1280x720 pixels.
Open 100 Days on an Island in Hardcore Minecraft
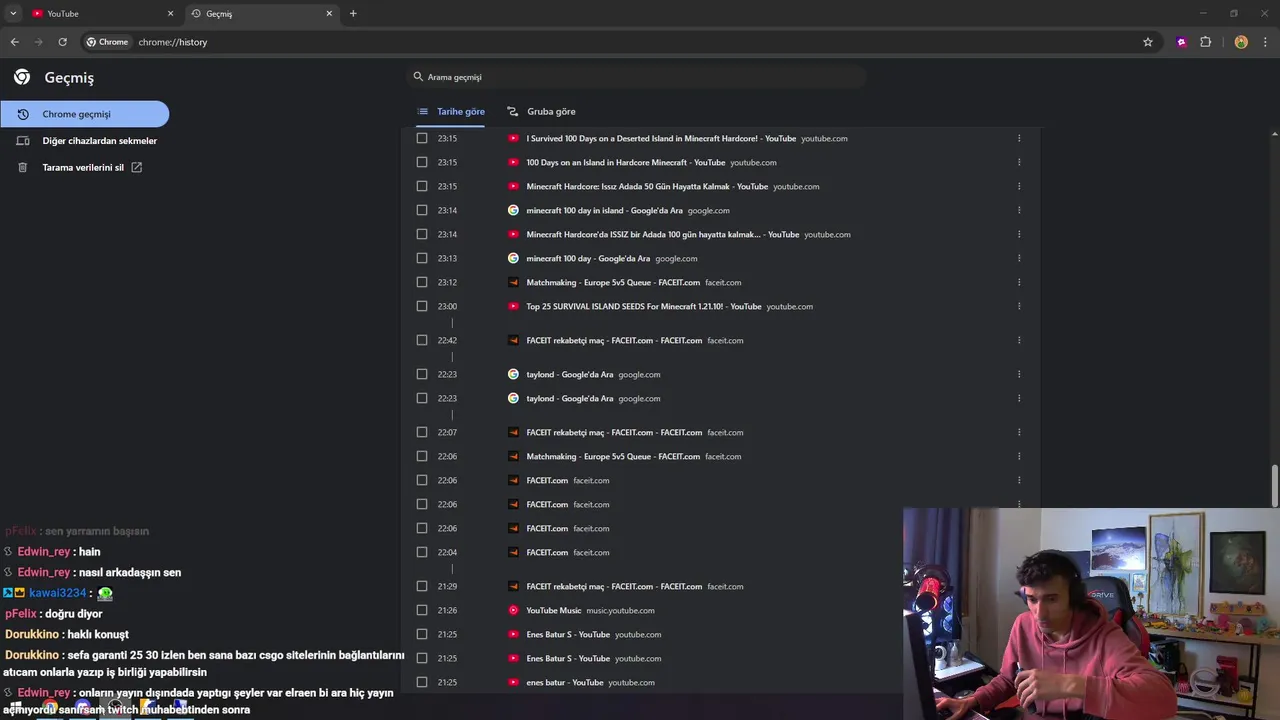(x=626, y=162)
